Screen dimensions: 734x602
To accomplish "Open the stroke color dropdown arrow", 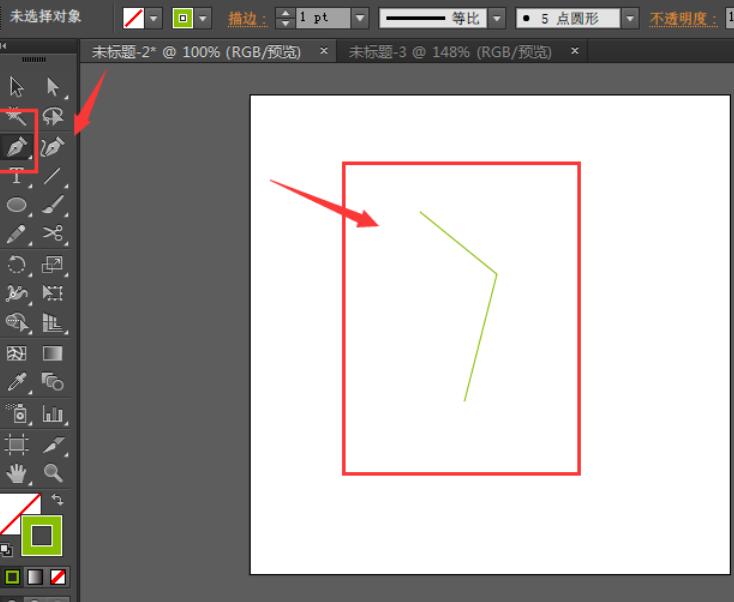I will (x=203, y=19).
